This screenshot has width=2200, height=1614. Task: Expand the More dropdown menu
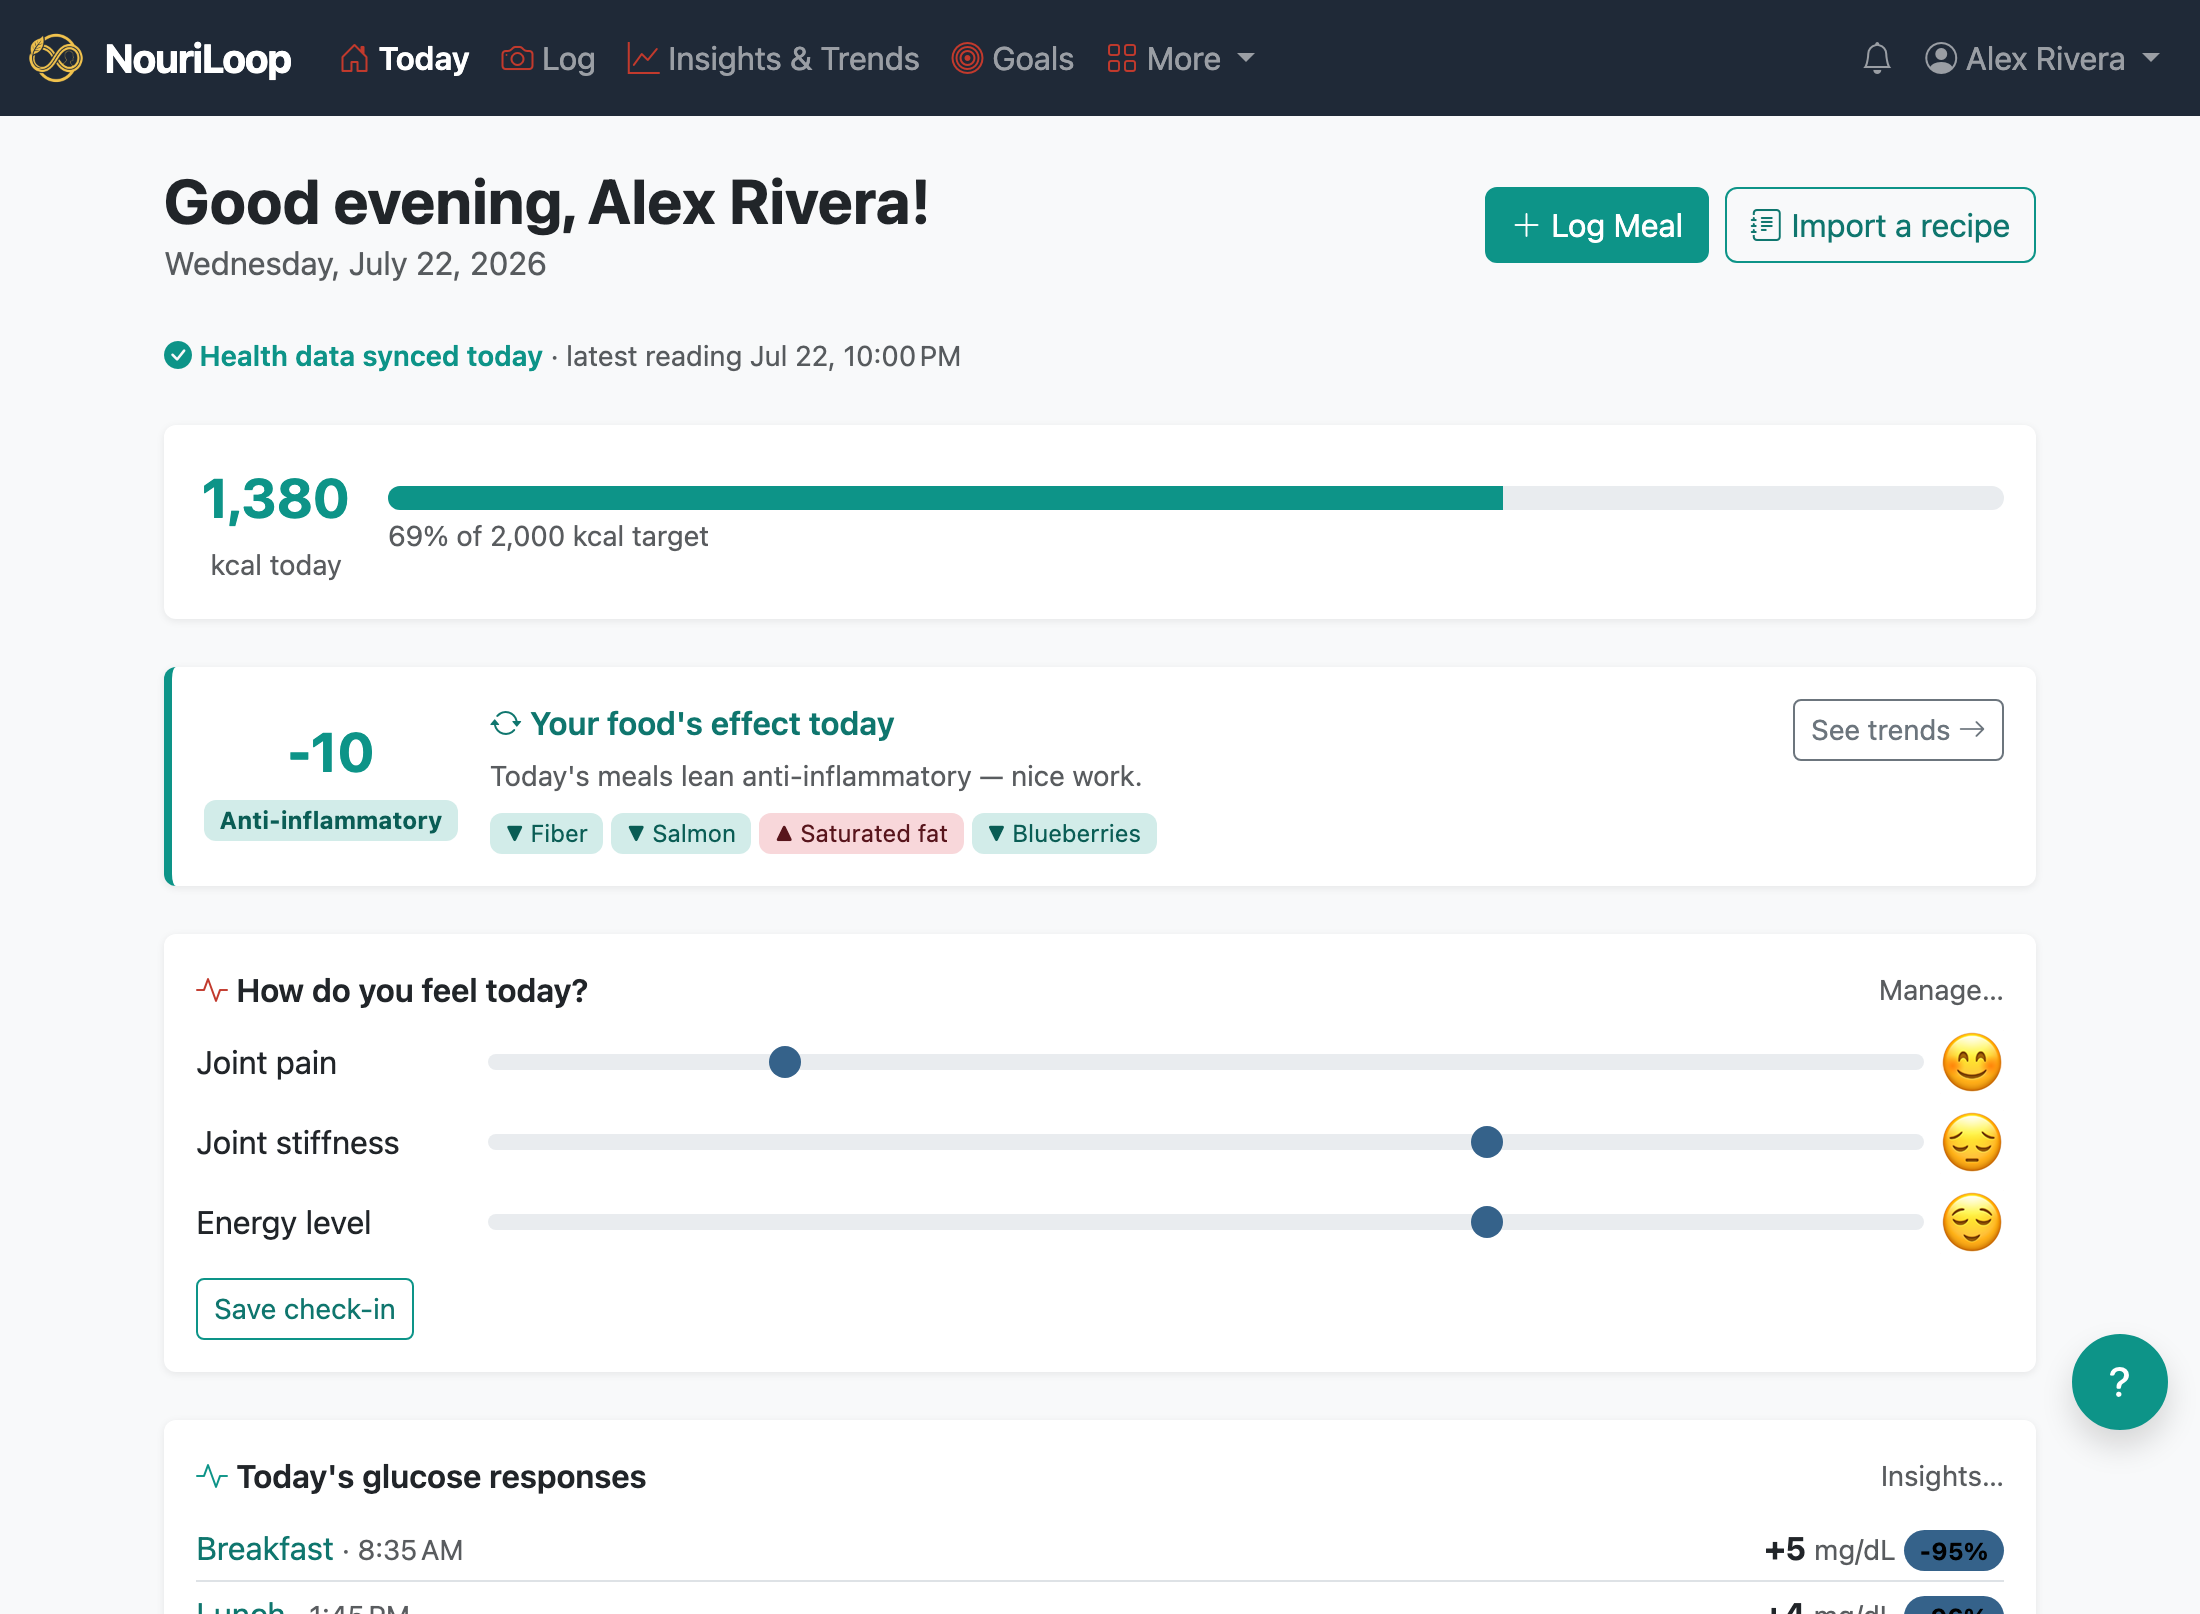tap(1181, 59)
